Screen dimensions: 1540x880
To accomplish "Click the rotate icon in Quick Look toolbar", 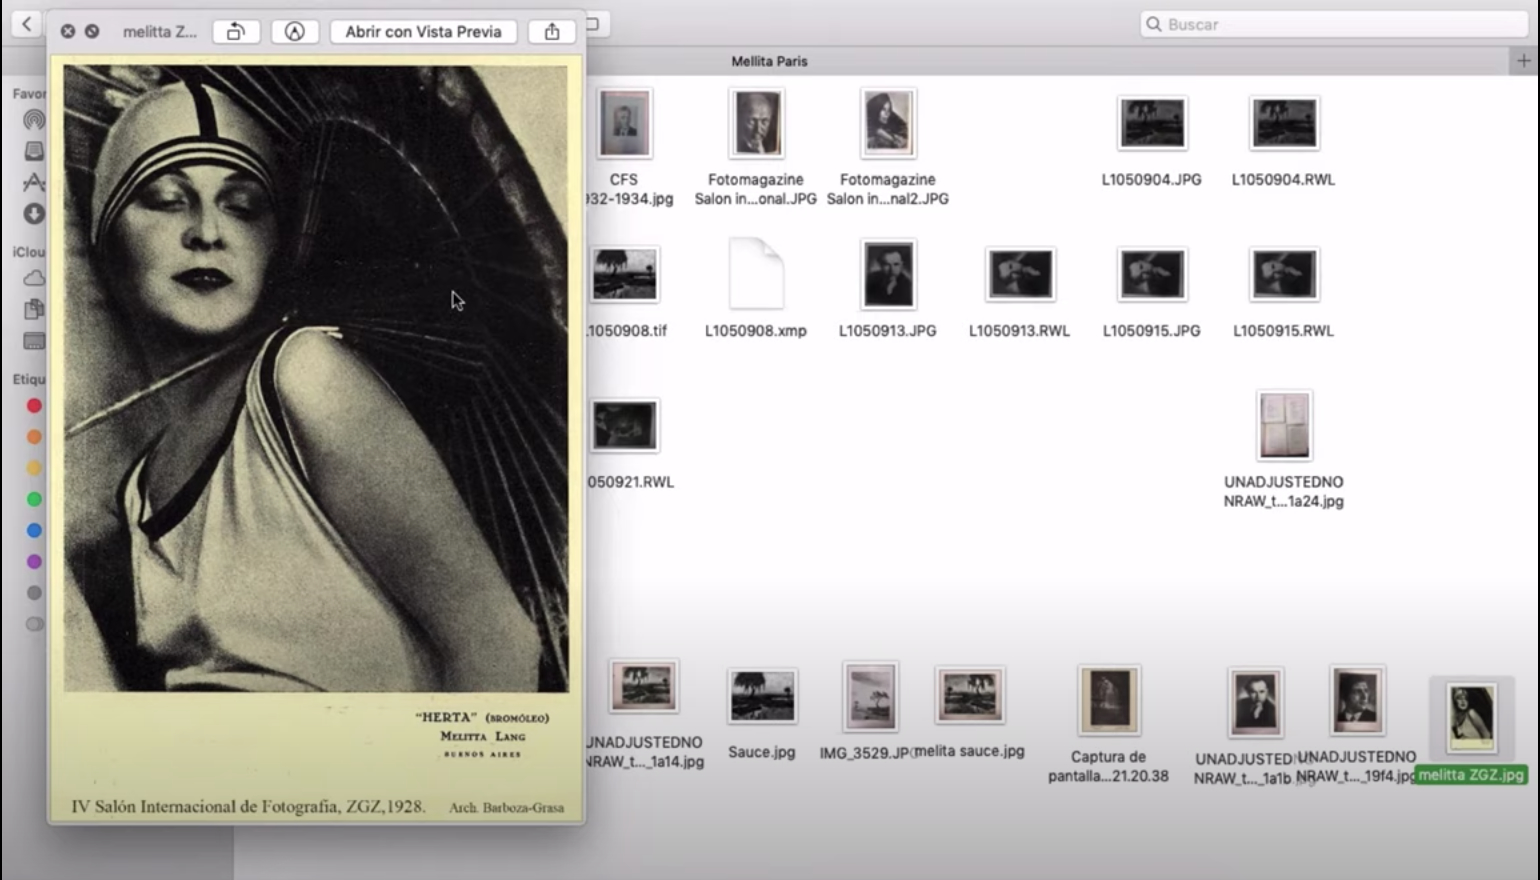I will tap(236, 31).
